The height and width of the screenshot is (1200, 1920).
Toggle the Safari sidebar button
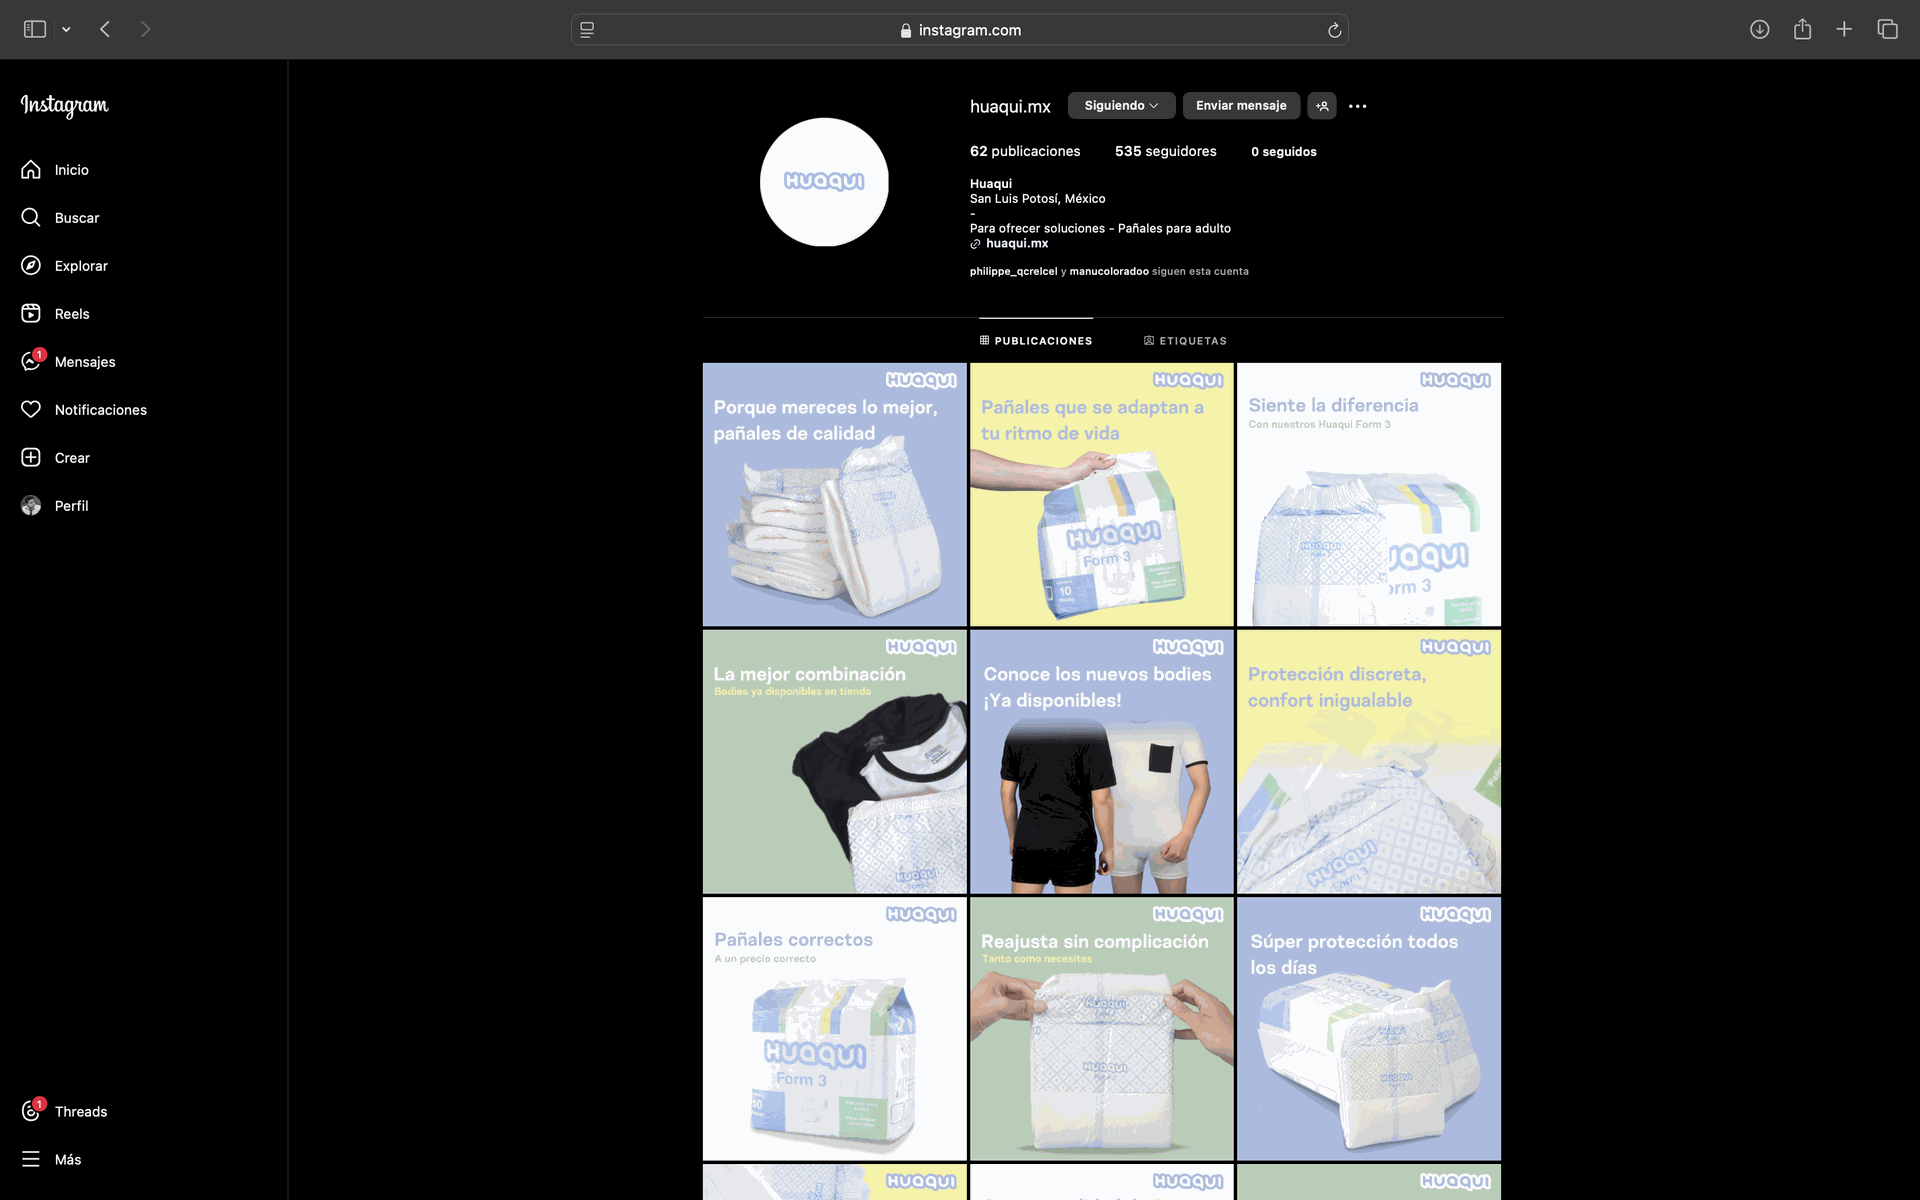[x=35, y=30]
